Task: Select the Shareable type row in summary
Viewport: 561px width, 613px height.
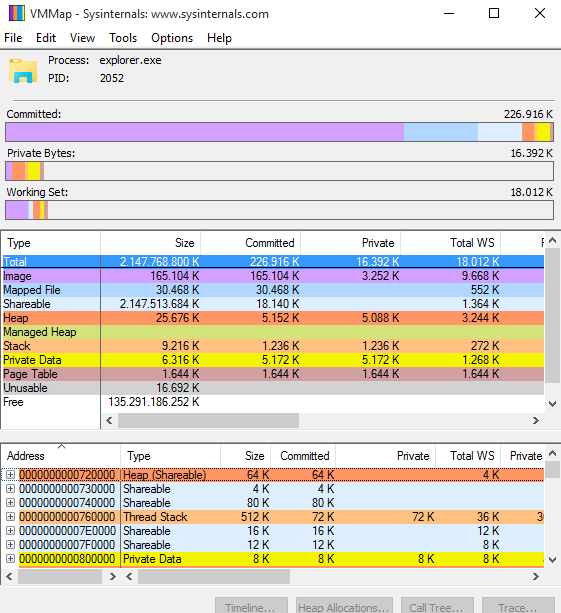Action: coord(273,304)
